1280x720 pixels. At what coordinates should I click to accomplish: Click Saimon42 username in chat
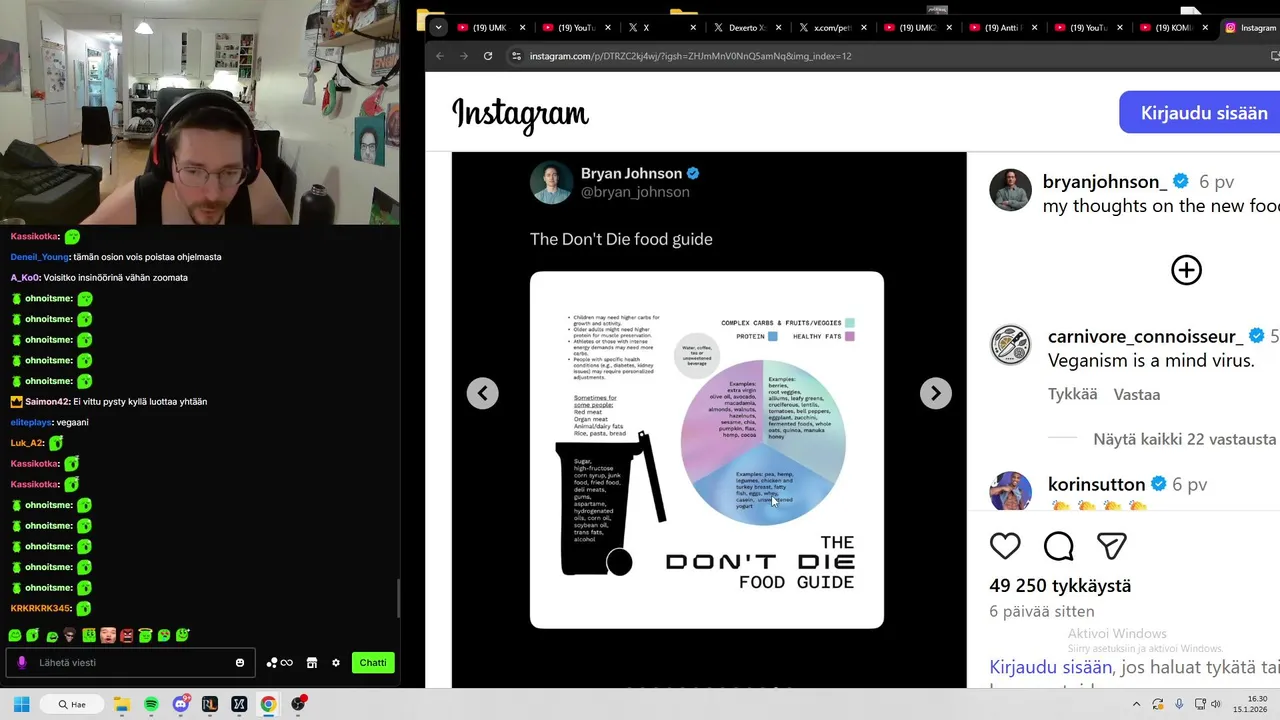tap(47, 401)
